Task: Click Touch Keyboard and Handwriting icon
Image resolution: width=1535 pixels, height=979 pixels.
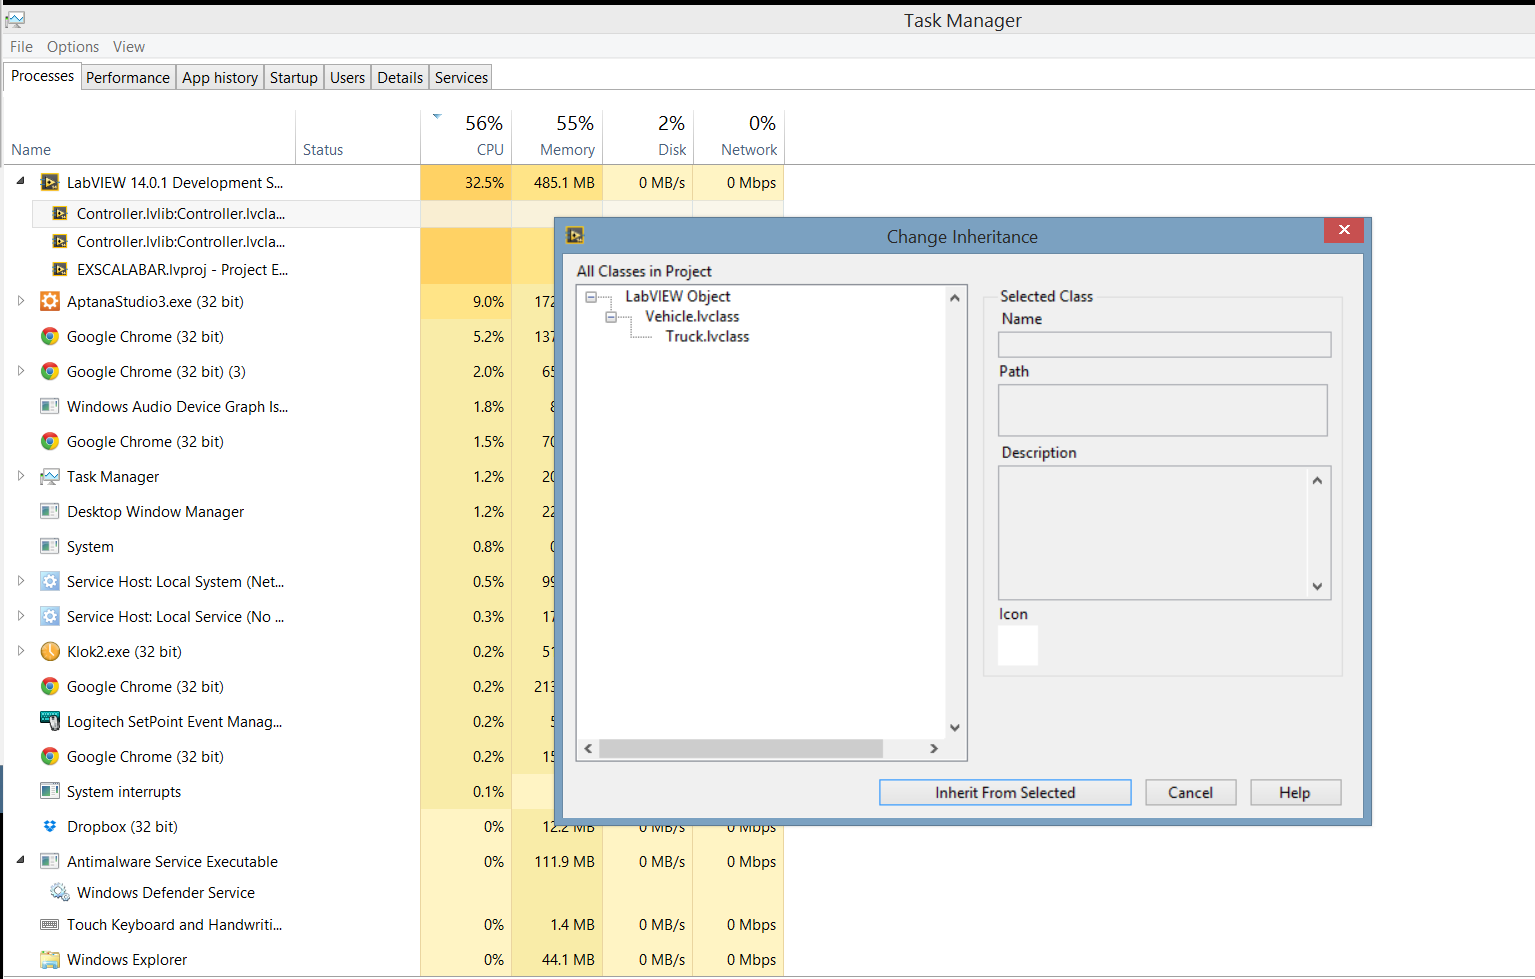Action: coord(49,925)
